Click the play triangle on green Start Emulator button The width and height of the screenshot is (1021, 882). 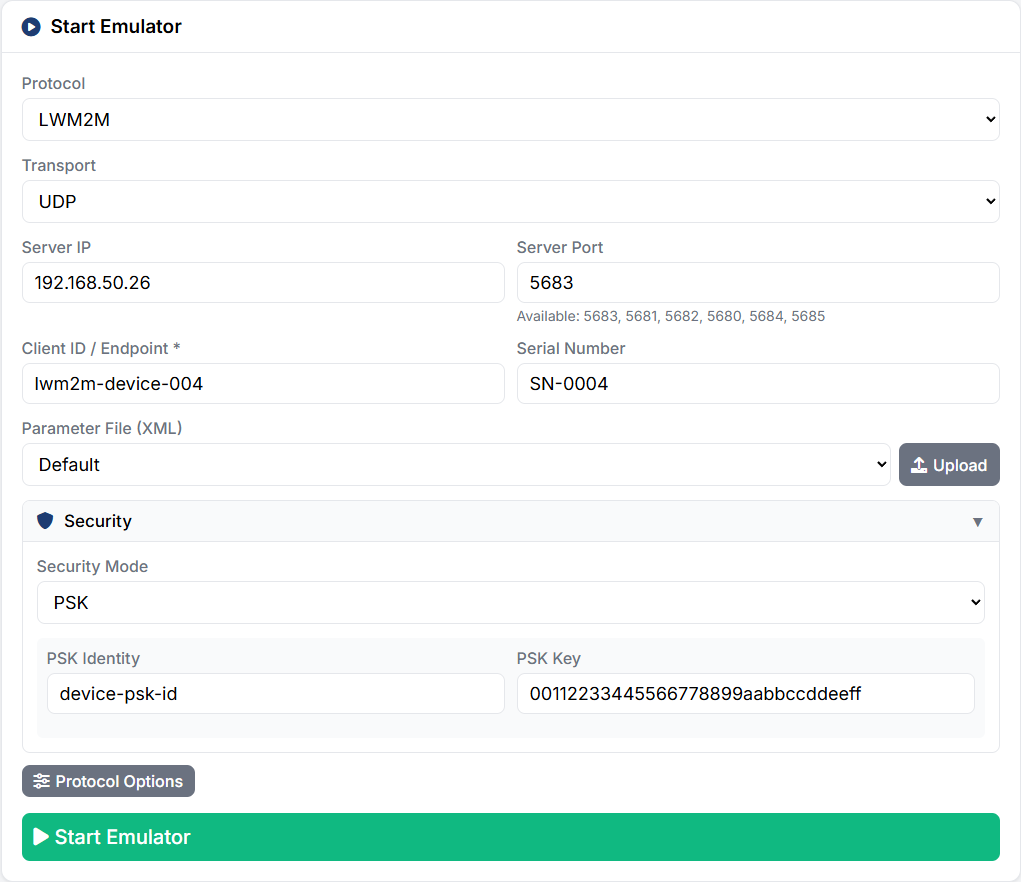[x=41, y=836]
